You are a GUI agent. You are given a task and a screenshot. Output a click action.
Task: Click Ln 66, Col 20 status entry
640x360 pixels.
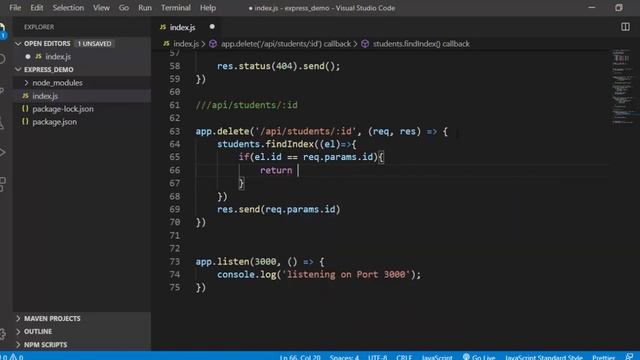click(300, 357)
